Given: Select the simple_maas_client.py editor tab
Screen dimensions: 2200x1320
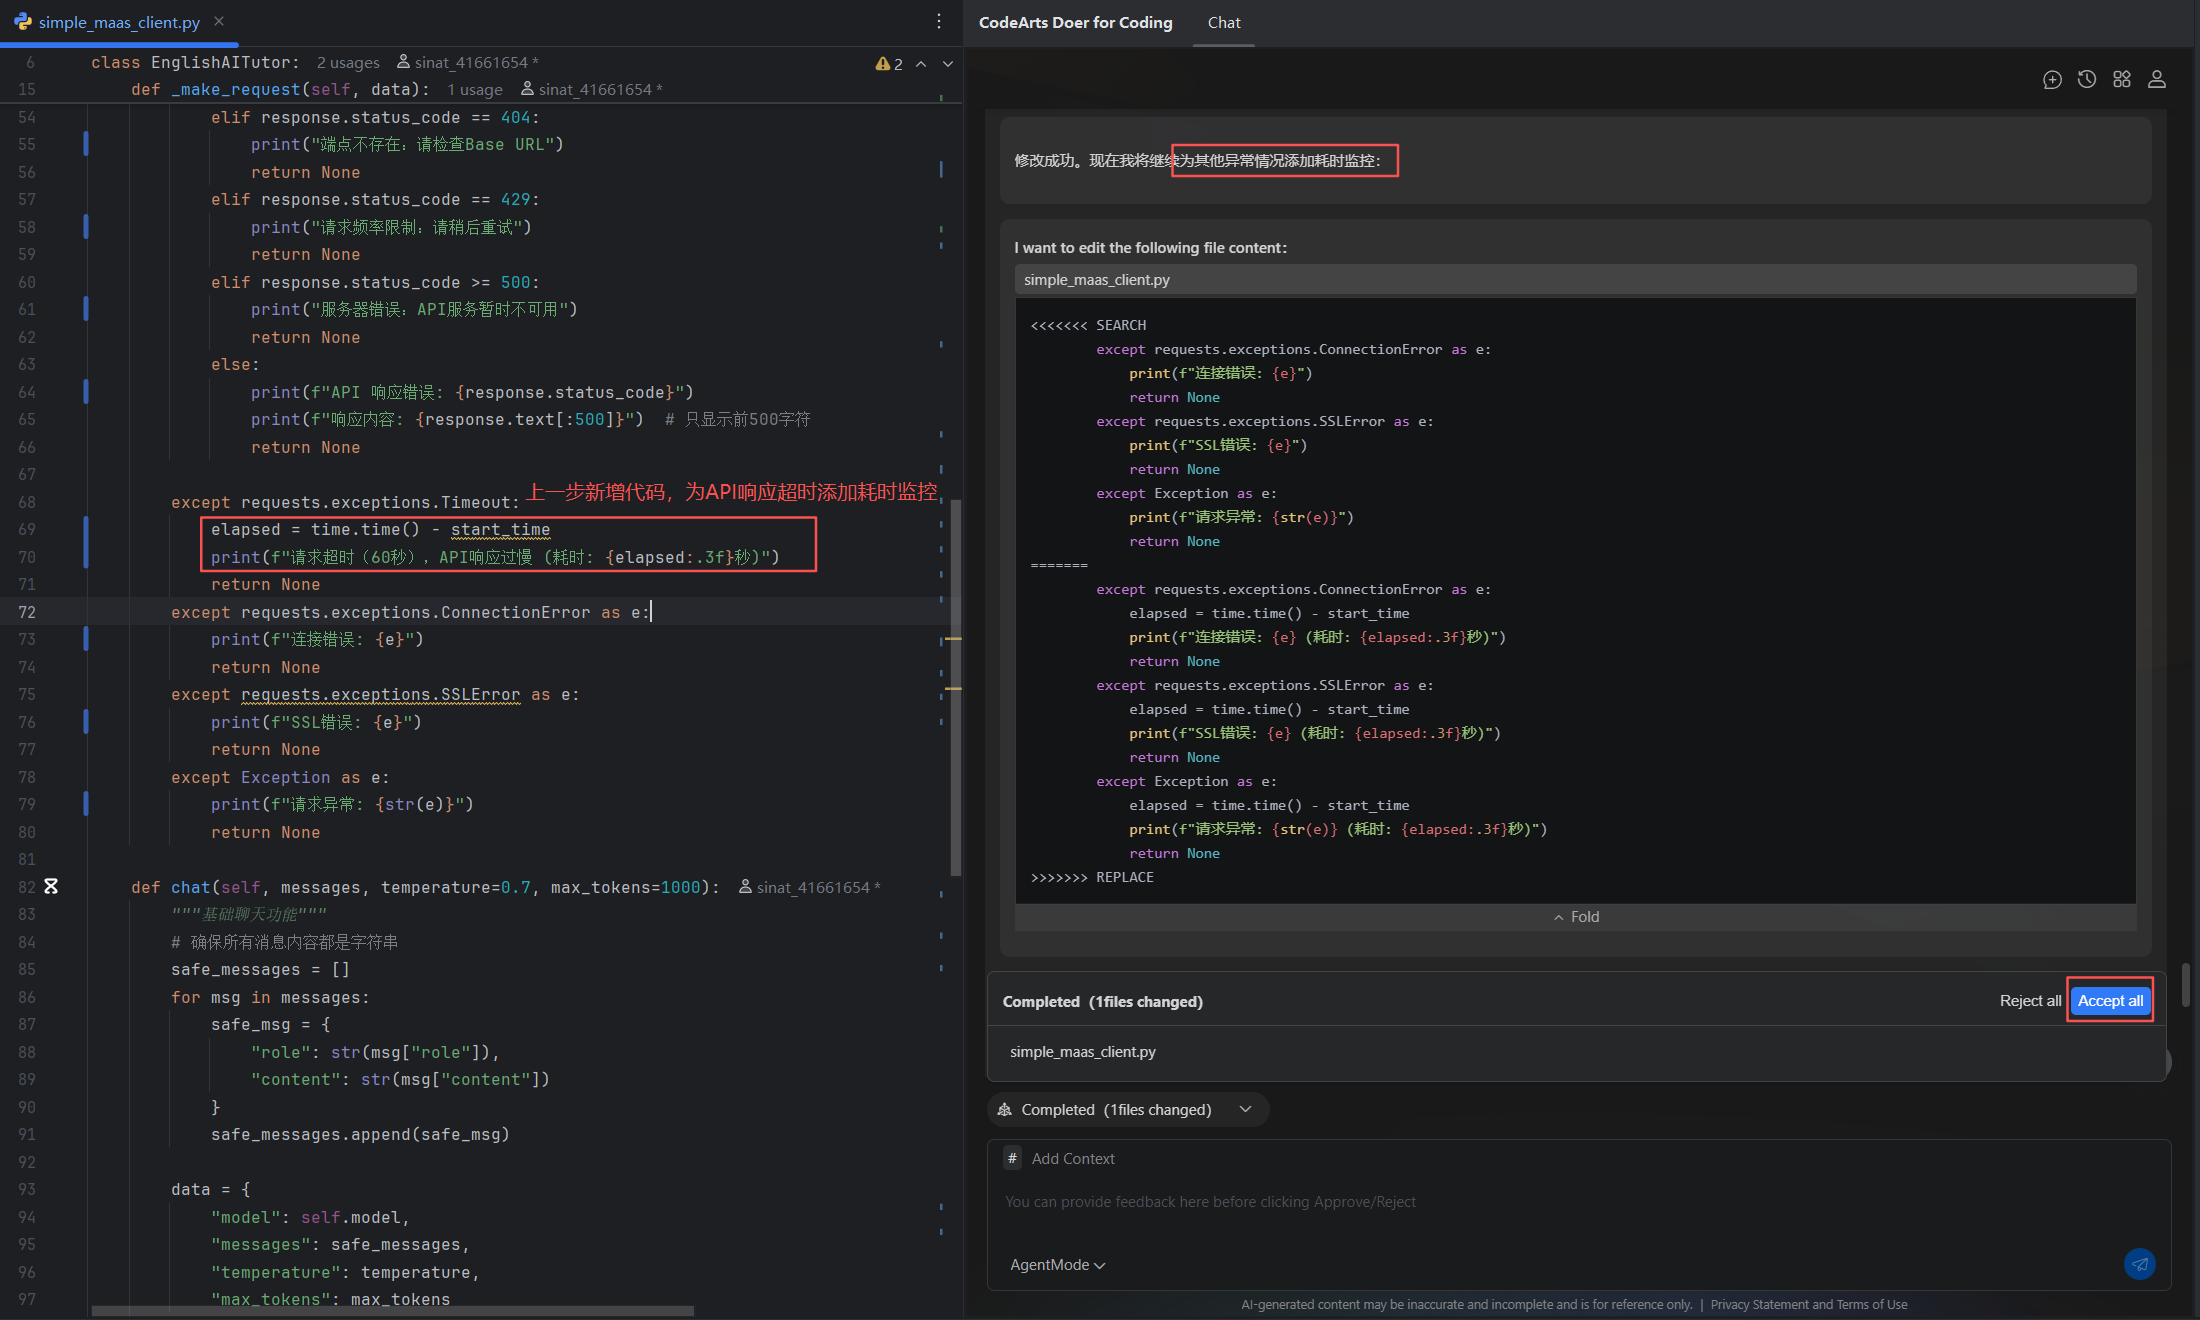Looking at the screenshot, I should (x=118, y=22).
